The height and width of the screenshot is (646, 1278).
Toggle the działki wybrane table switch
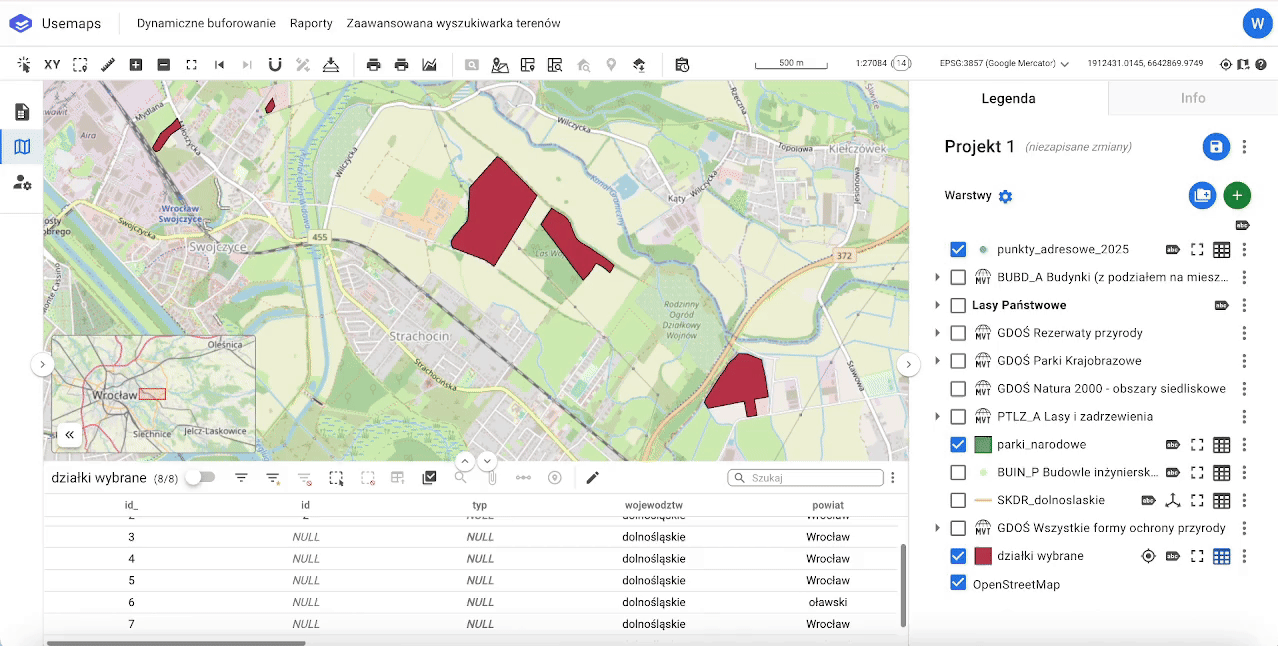coord(200,478)
